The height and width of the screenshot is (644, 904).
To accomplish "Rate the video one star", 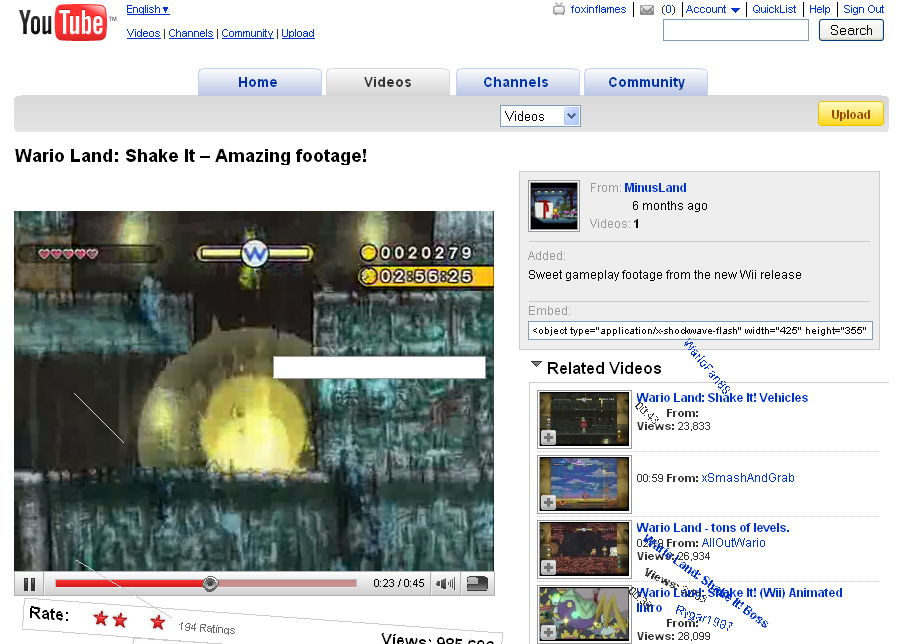I will [x=101, y=619].
